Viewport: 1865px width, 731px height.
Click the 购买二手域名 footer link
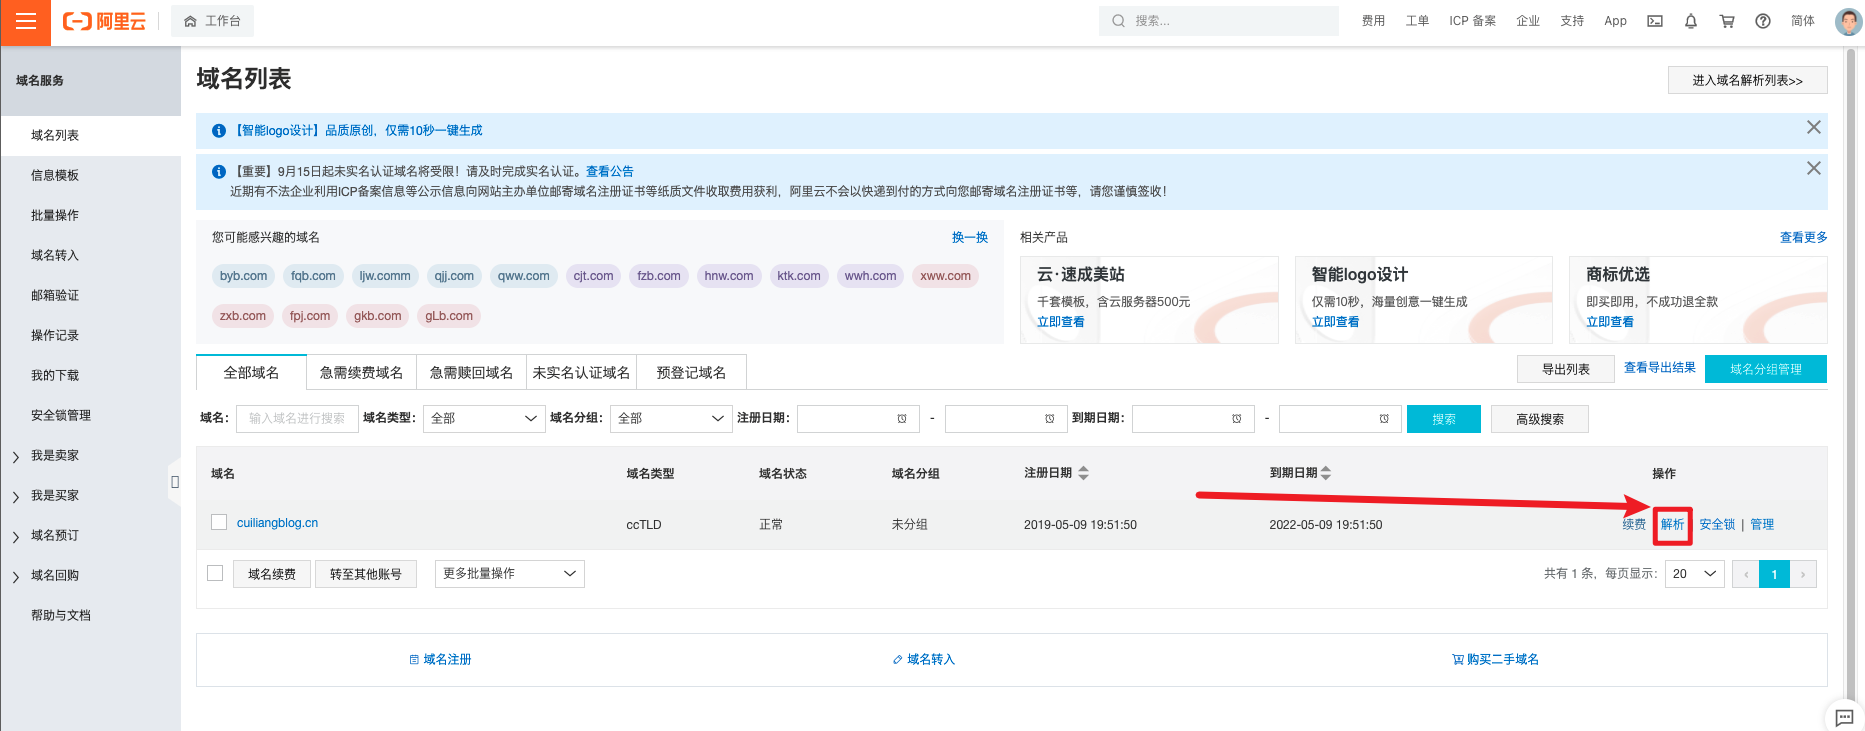point(1496,659)
